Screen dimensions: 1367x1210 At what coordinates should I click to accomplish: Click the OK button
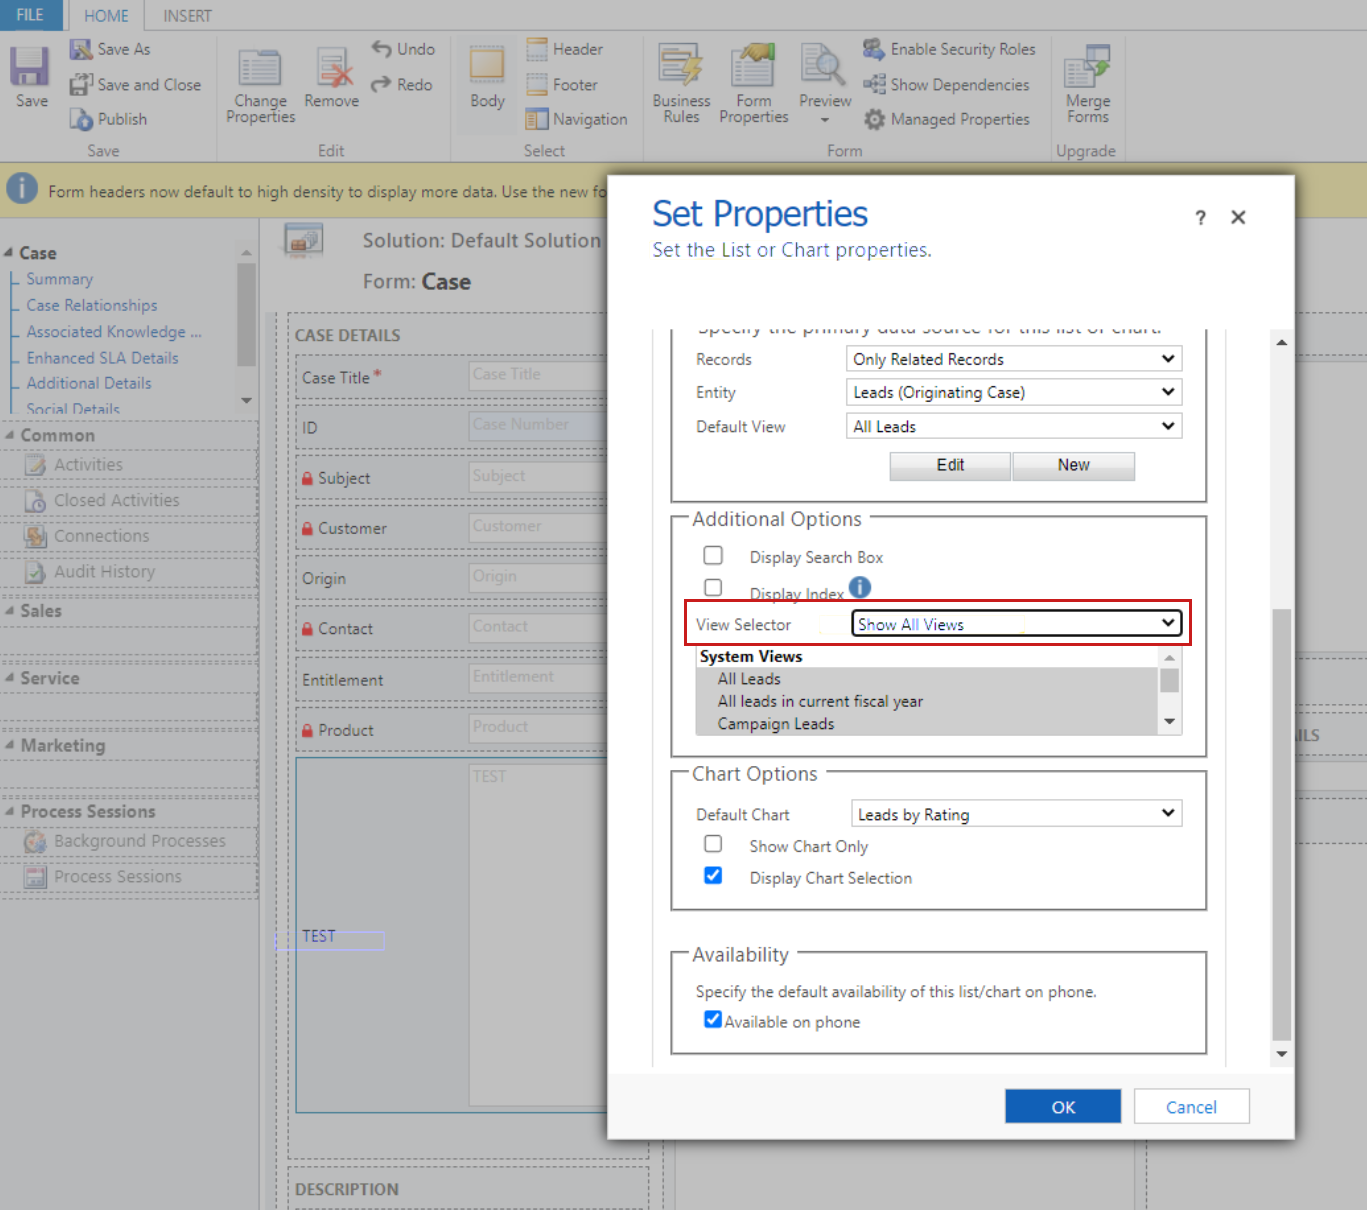[x=1063, y=1107]
